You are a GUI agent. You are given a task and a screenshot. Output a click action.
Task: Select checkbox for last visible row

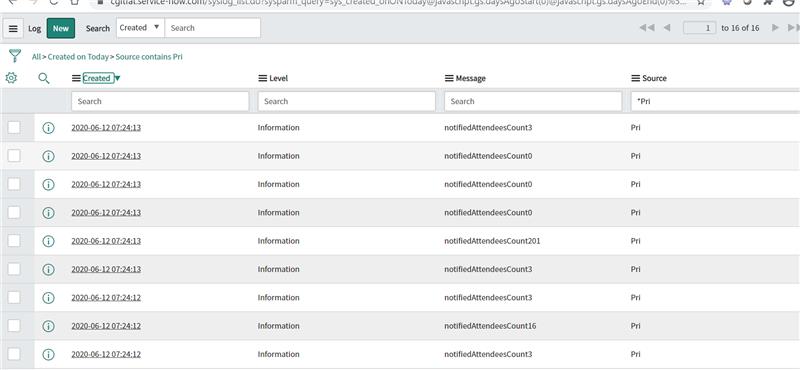[14, 354]
